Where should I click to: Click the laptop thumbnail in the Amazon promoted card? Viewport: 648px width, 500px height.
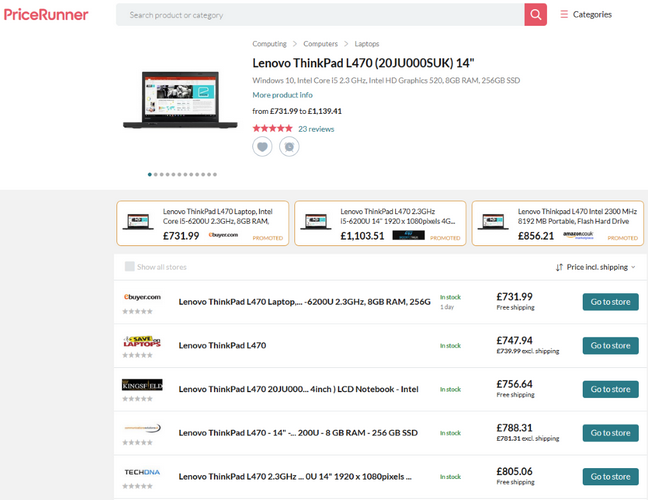(x=493, y=222)
